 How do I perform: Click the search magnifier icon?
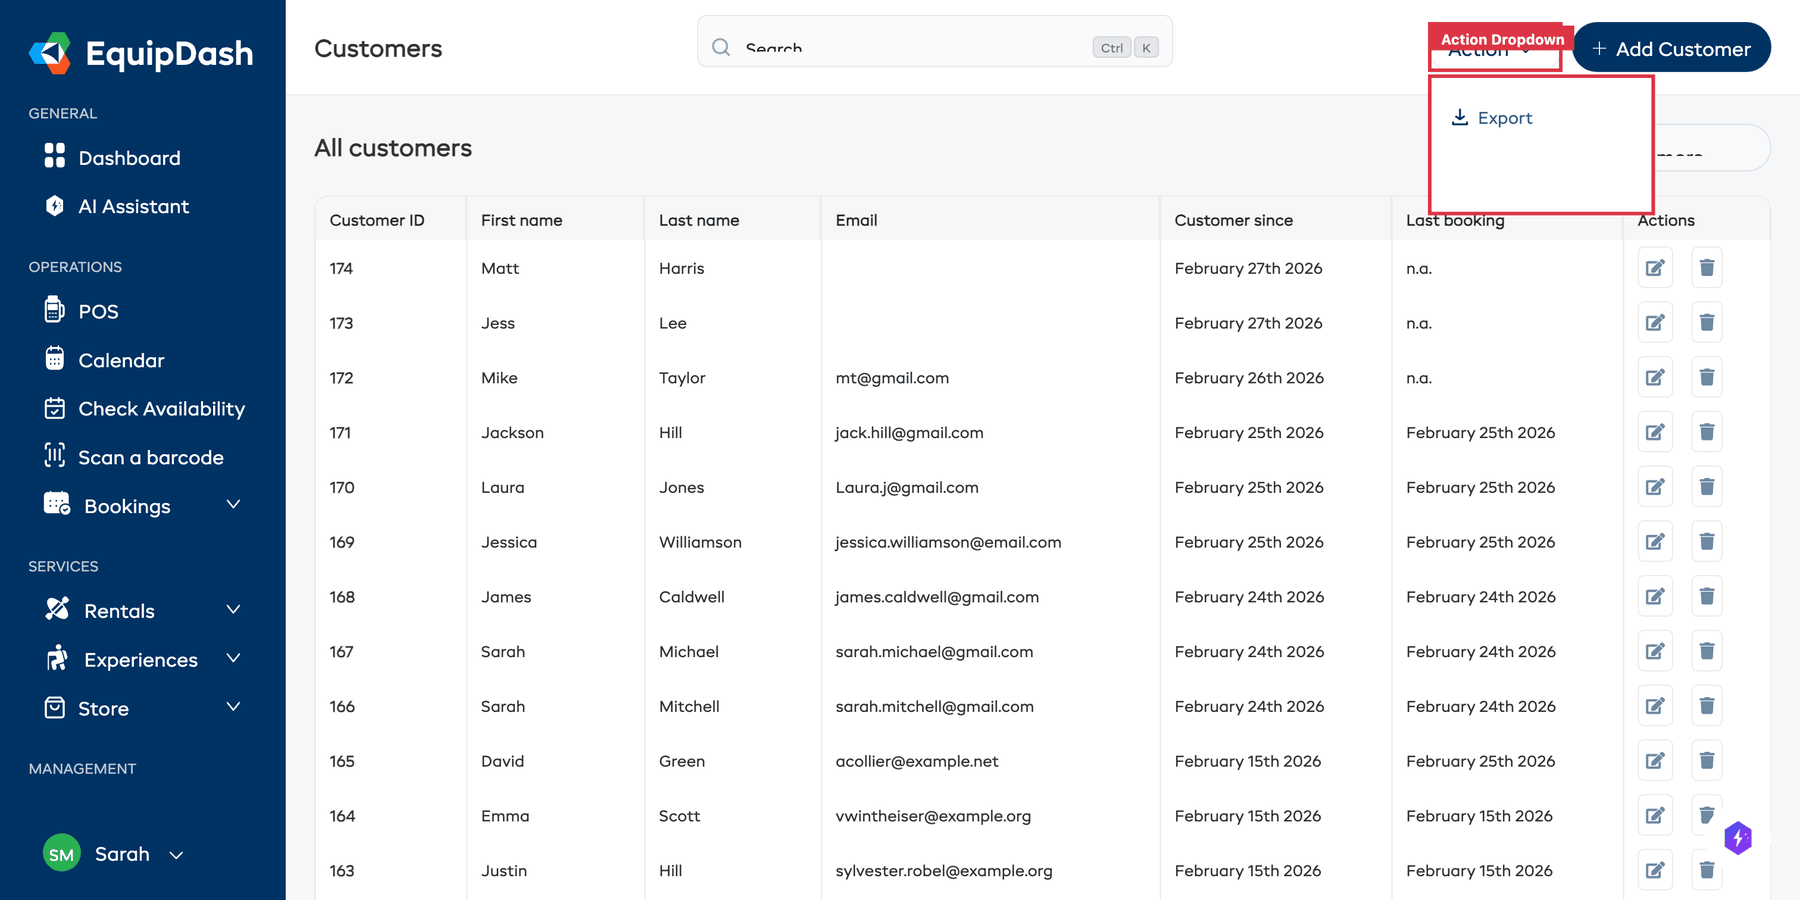coord(720,47)
